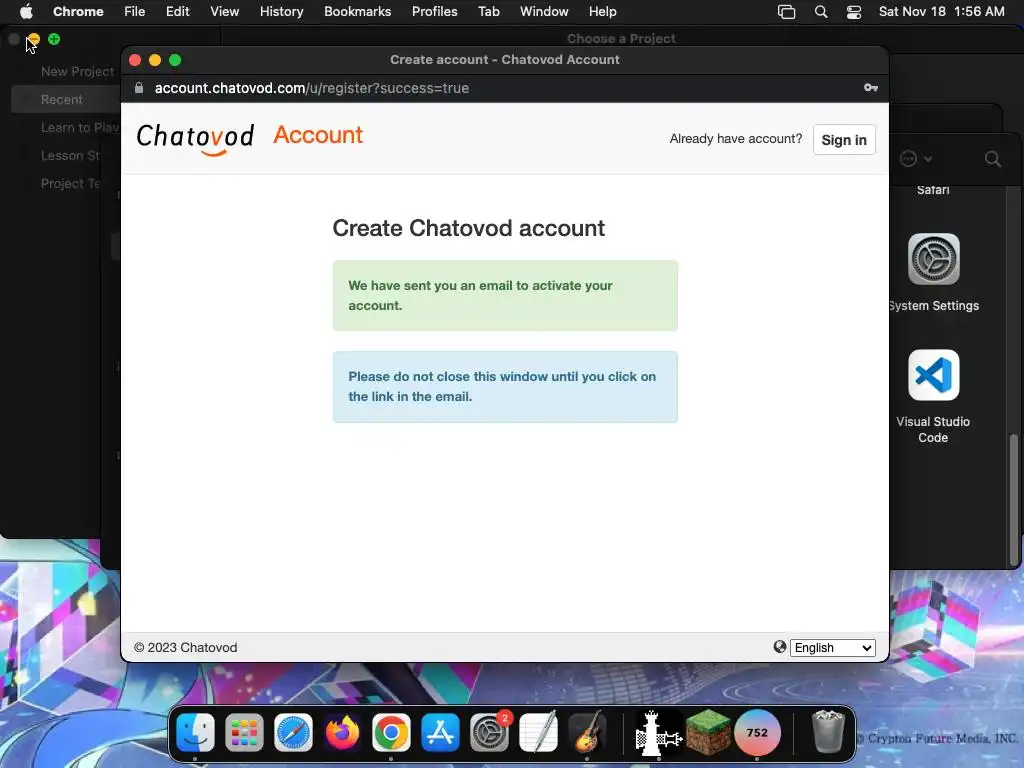Launch Safari compass icon in dock

coord(293,732)
